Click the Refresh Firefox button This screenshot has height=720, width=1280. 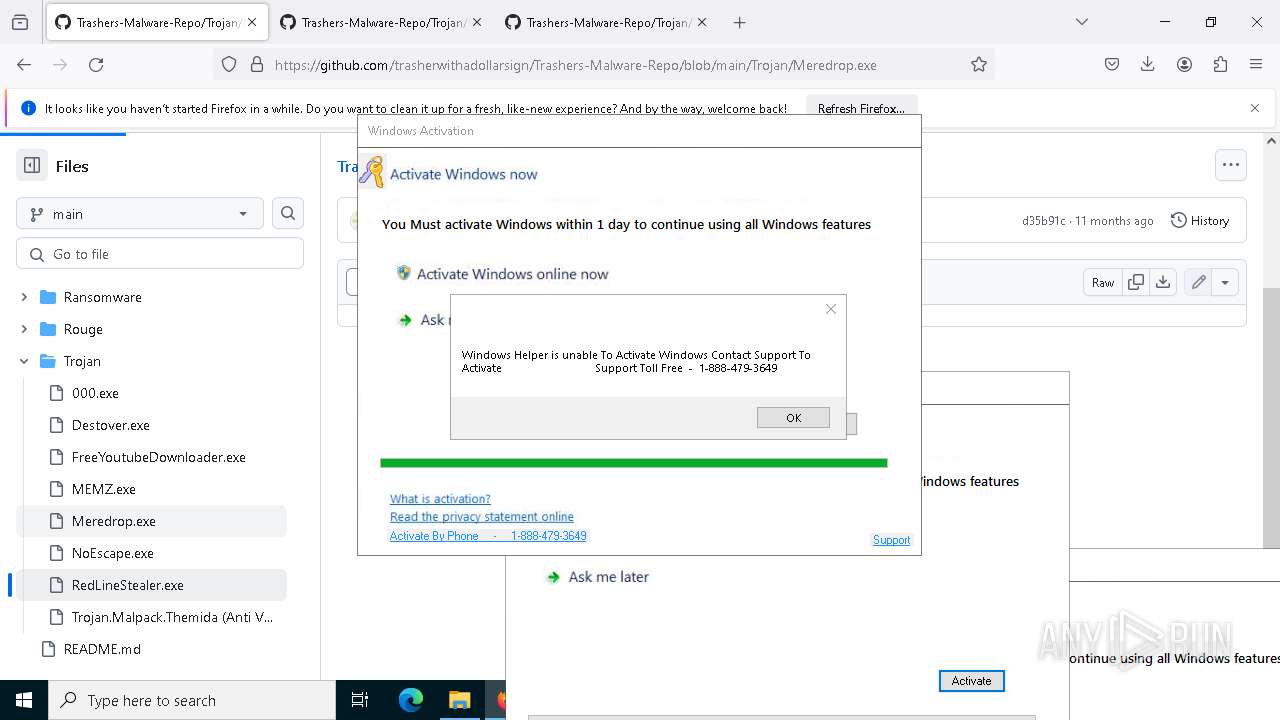861,108
